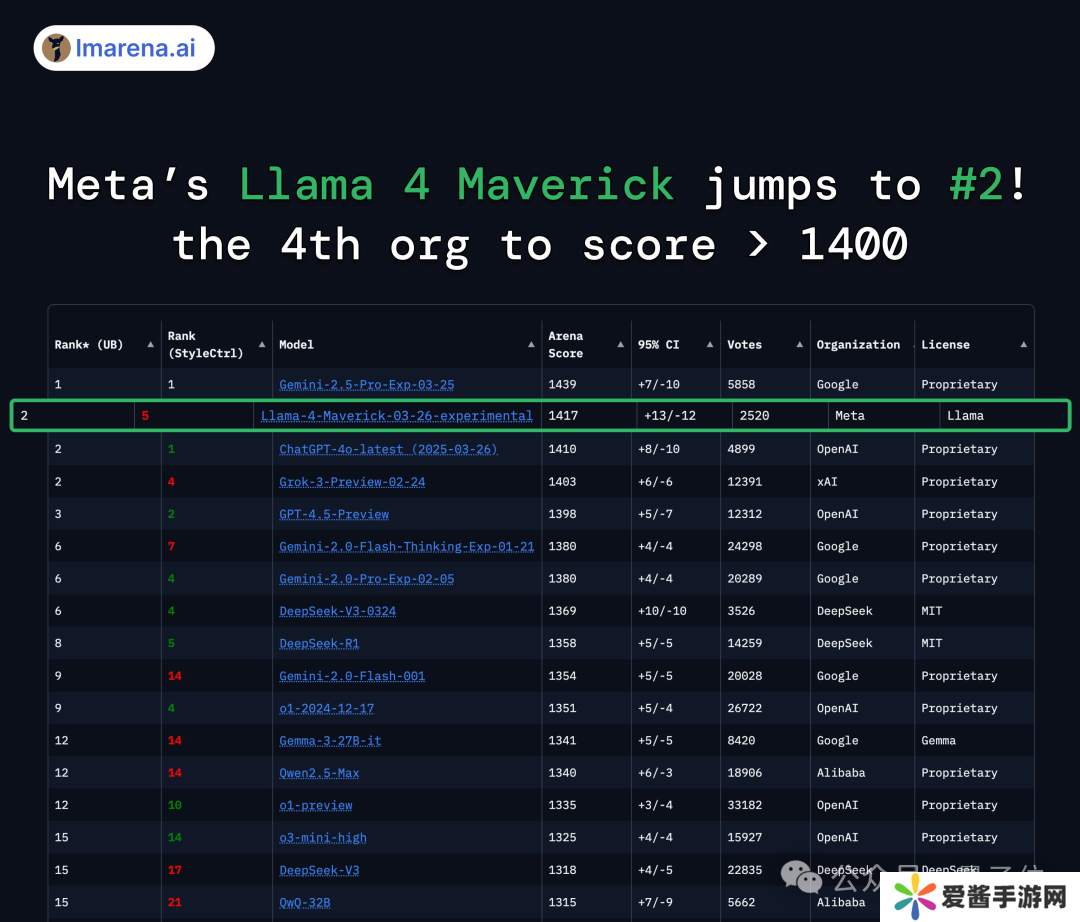Select Gemini-2.0-Flash-Thinking-Exp-01-21 link
The image size is (1080, 922).
coord(406,547)
